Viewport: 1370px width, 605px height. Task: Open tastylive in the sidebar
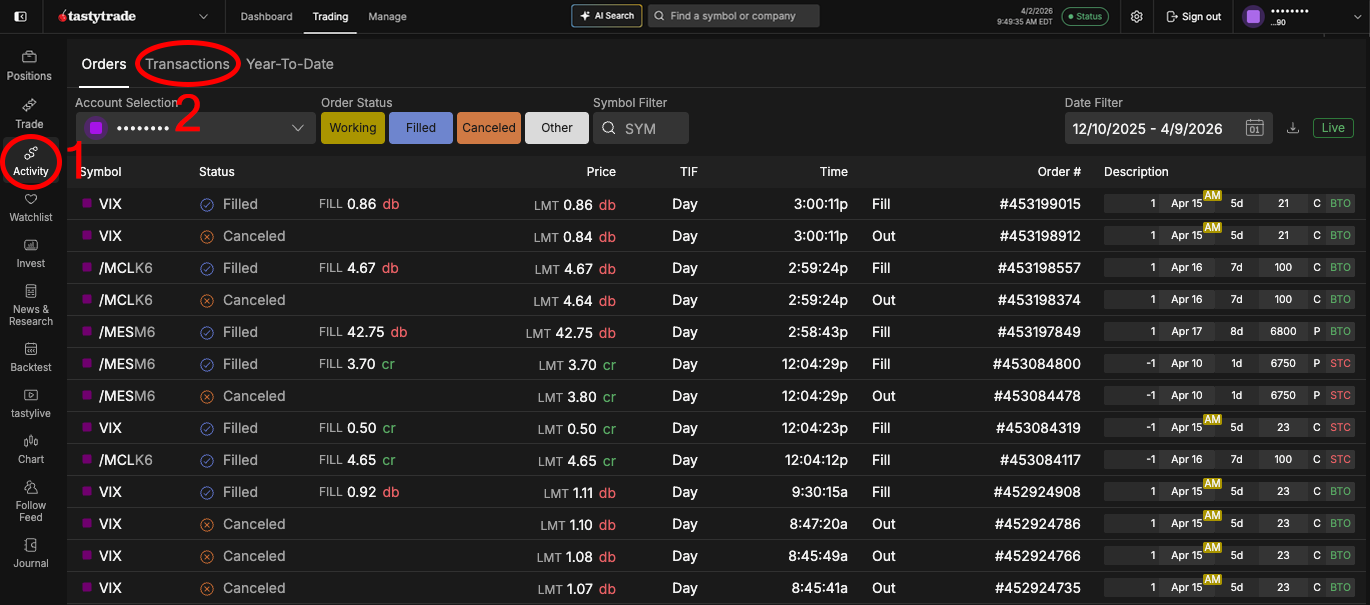coord(31,403)
